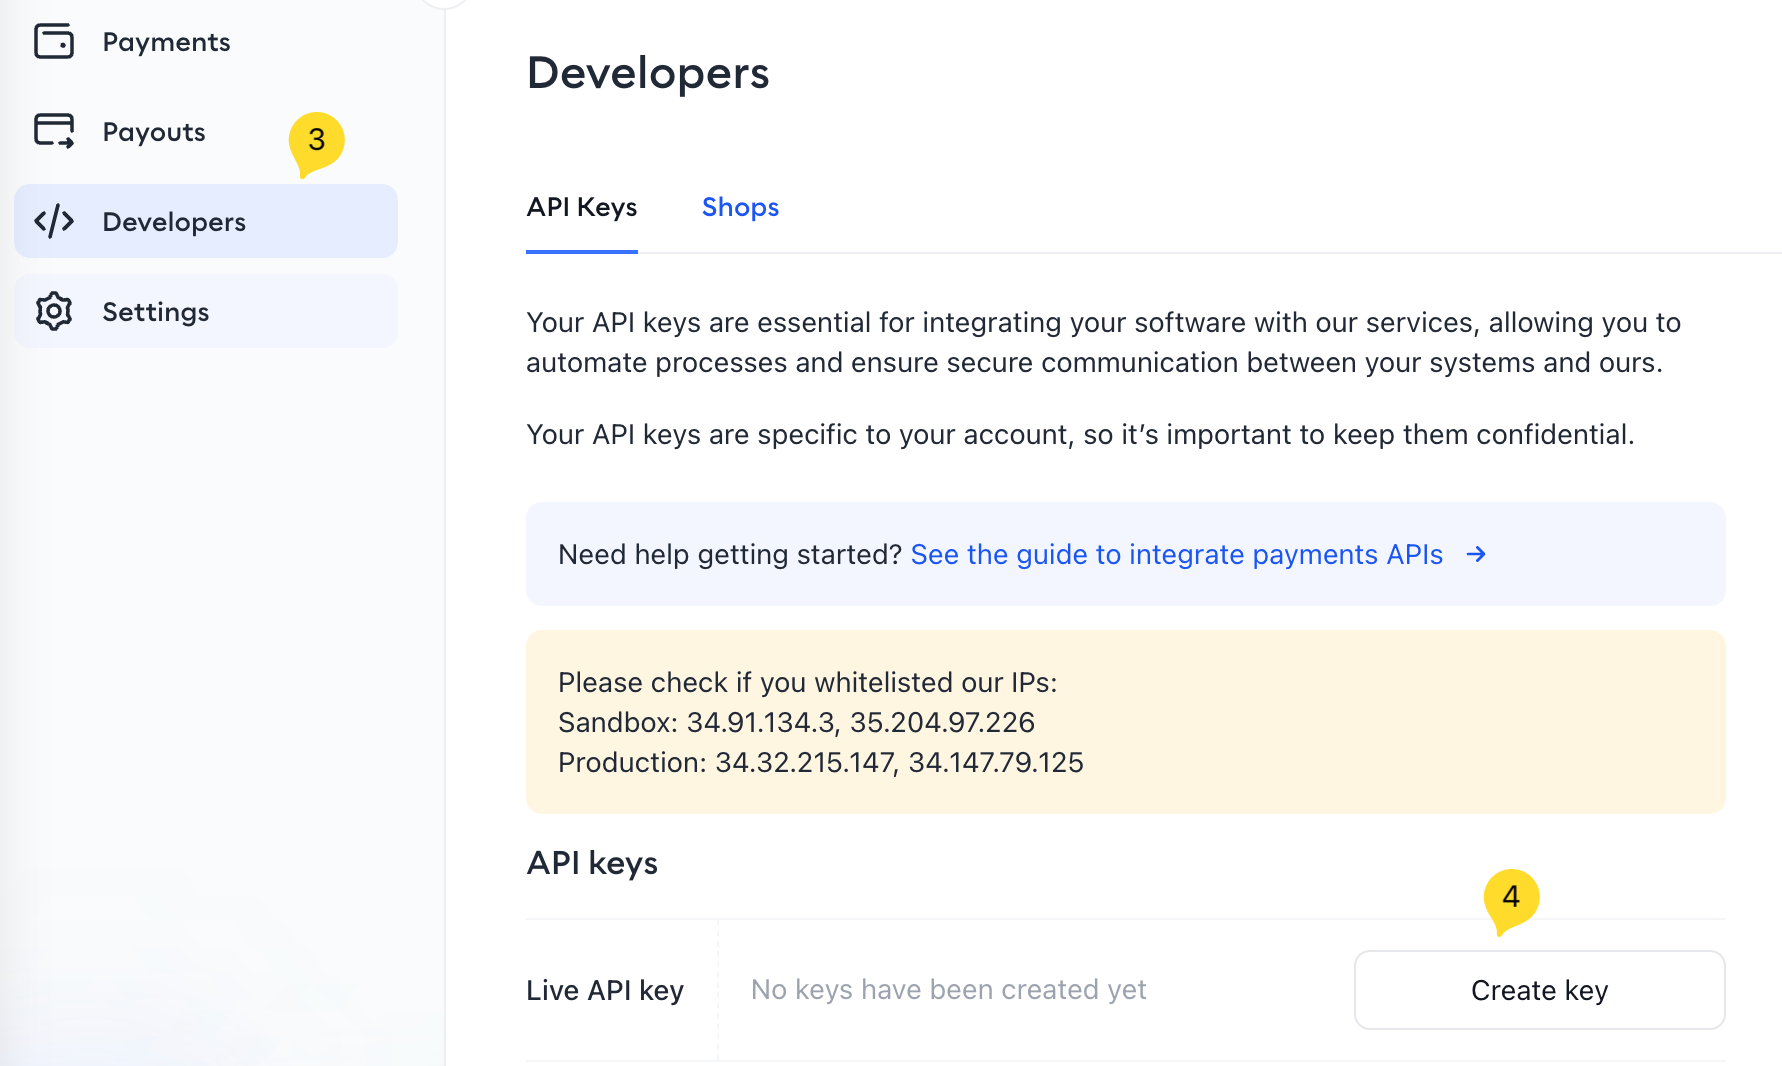This screenshot has width=1782, height=1066.
Task: Click the yellow step 4 marker
Action: pos(1510,898)
